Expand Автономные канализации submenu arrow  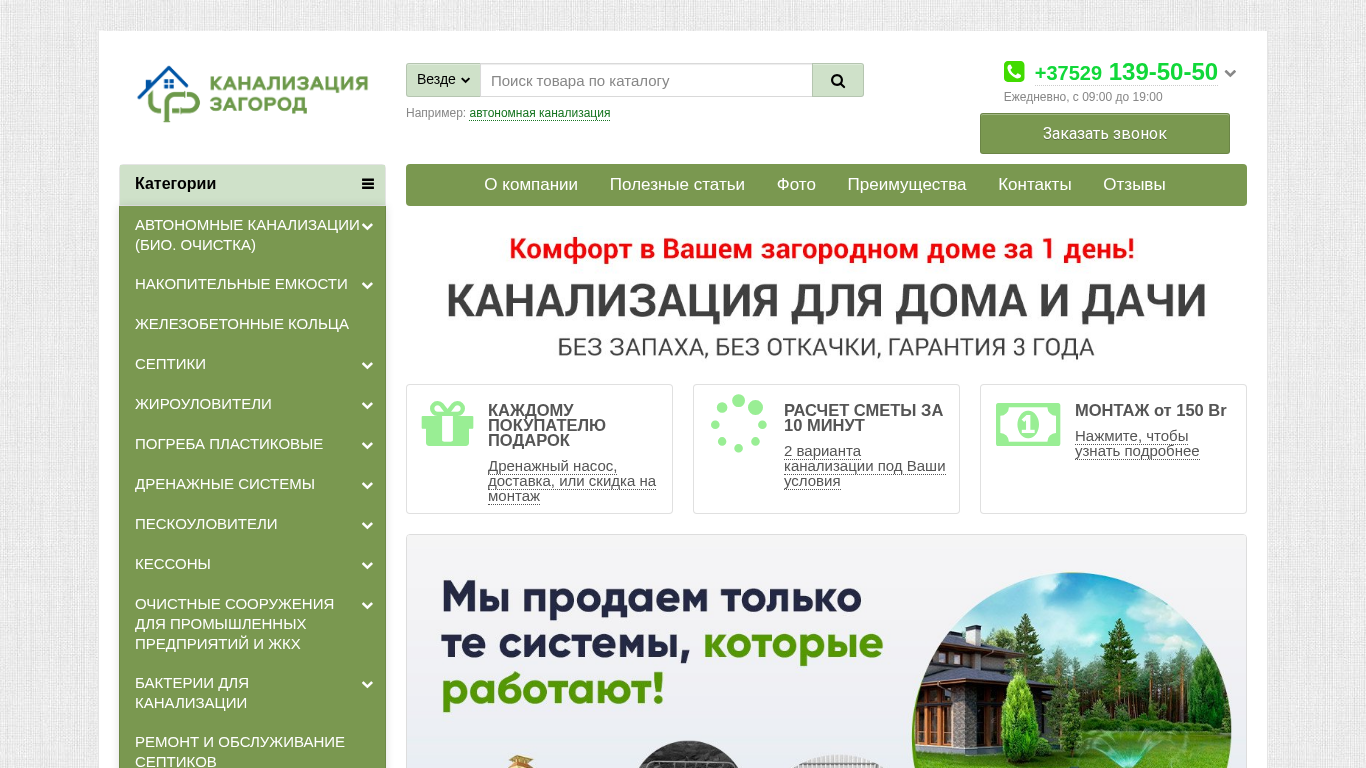pos(368,226)
